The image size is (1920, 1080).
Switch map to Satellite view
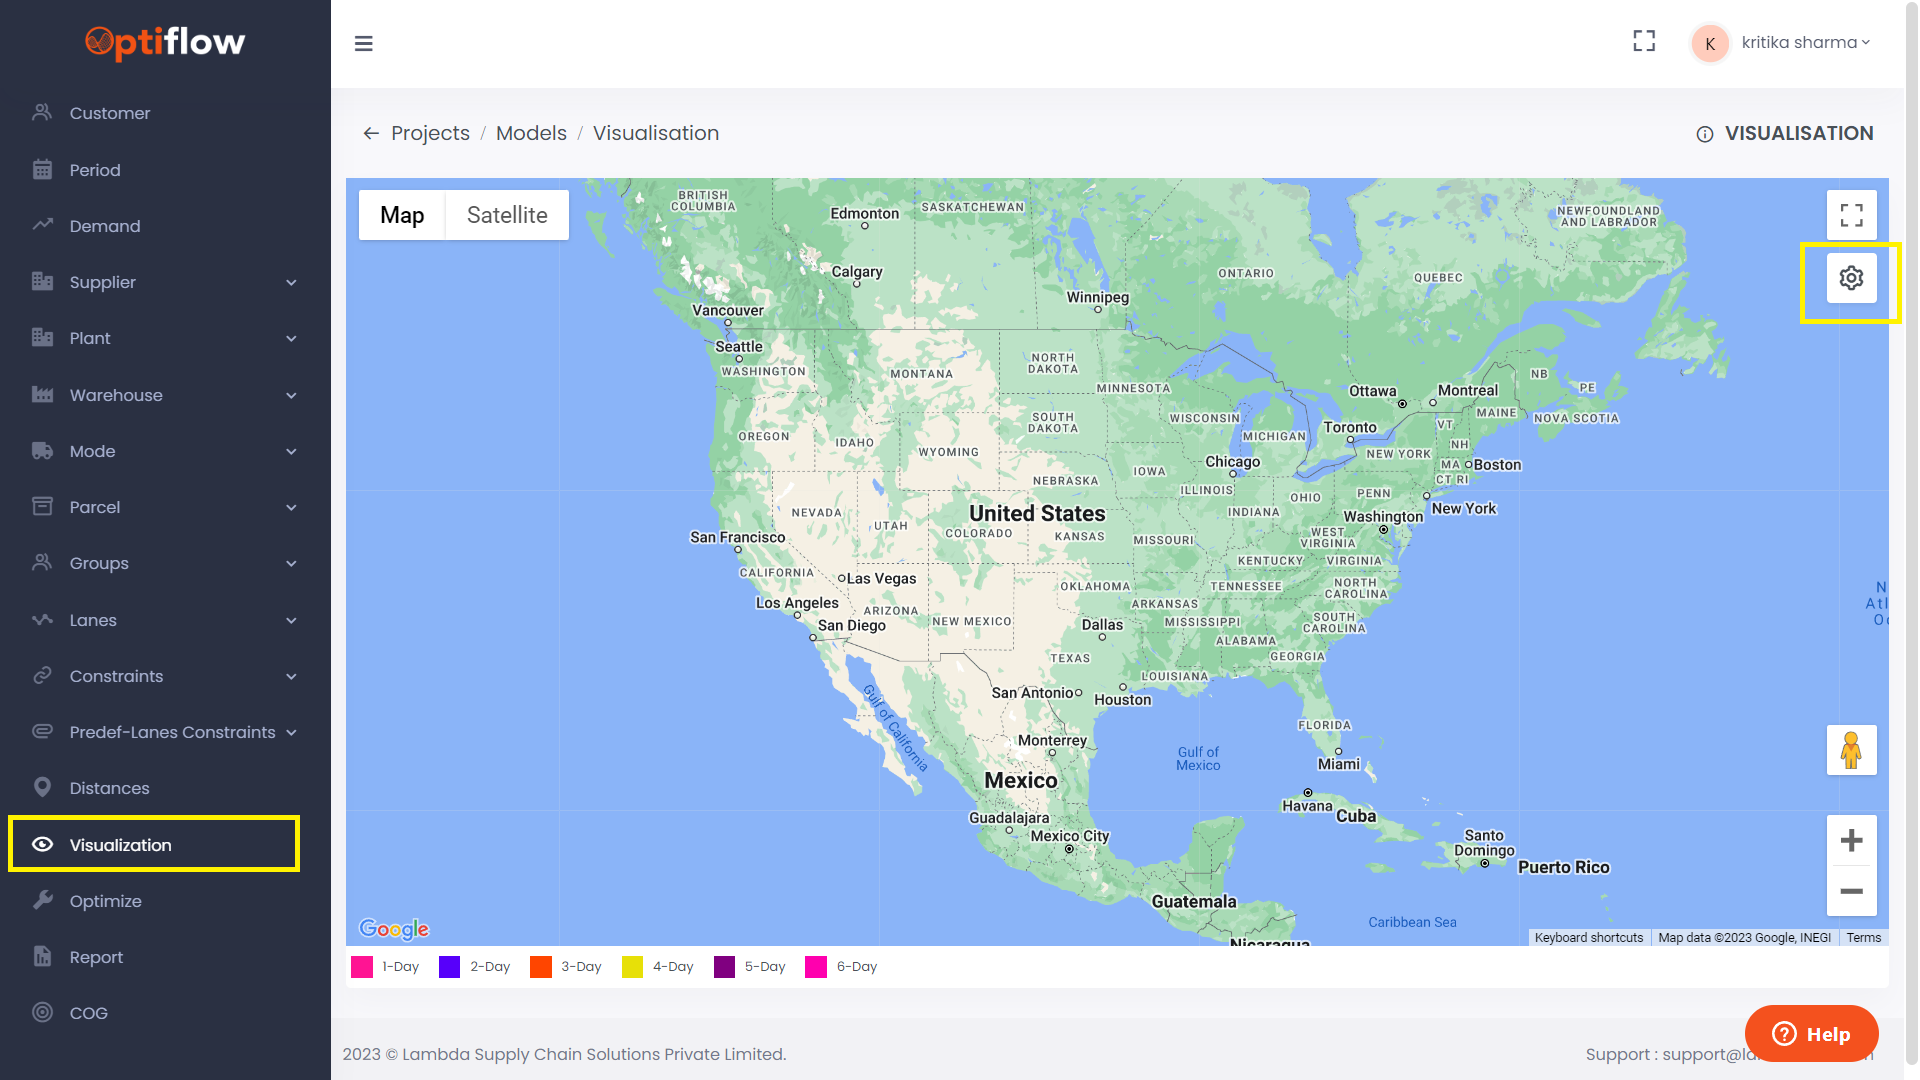(x=507, y=215)
